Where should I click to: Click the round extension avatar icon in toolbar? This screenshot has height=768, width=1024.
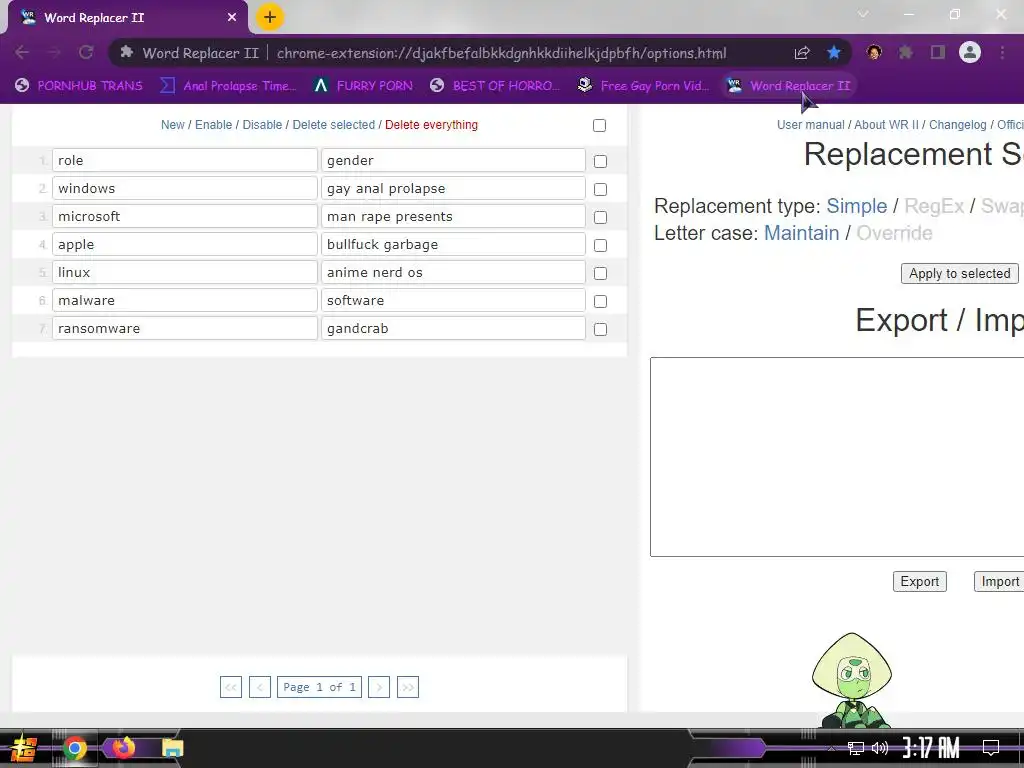click(874, 52)
